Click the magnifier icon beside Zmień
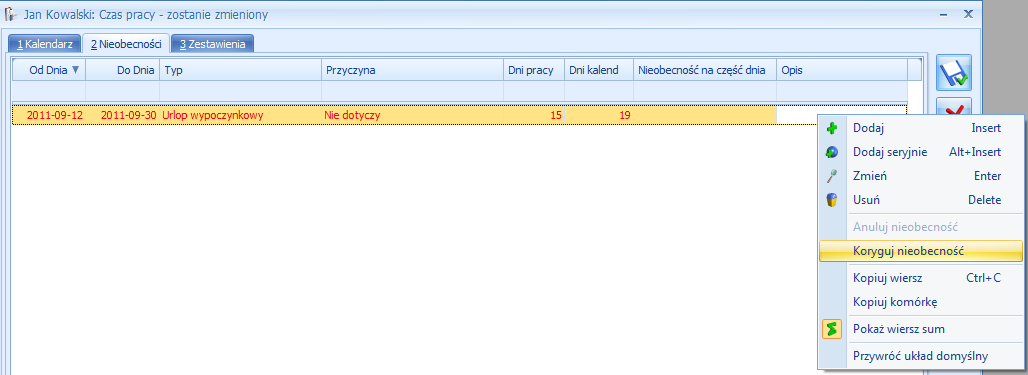The image size is (1028, 375). pos(832,176)
